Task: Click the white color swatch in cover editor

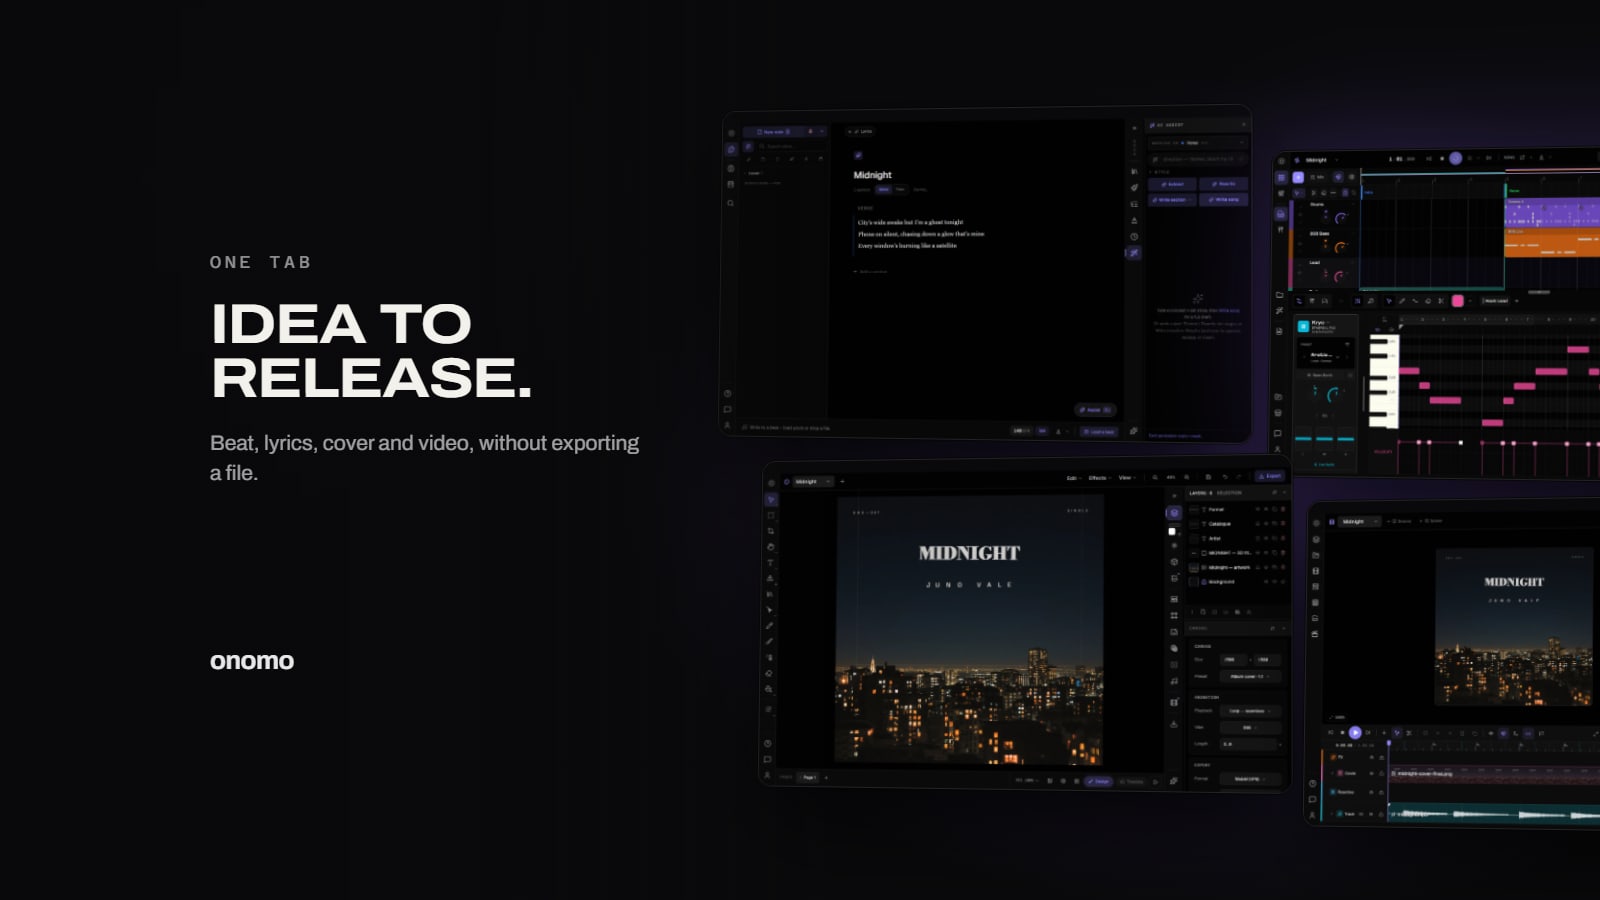Action: pyautogui.click(x=1172, y=531)
